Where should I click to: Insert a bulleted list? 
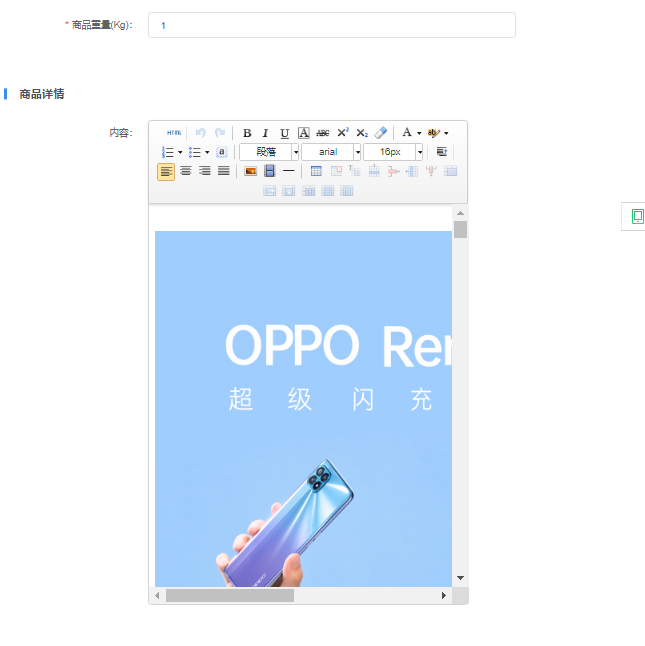(x=194, y=152)
